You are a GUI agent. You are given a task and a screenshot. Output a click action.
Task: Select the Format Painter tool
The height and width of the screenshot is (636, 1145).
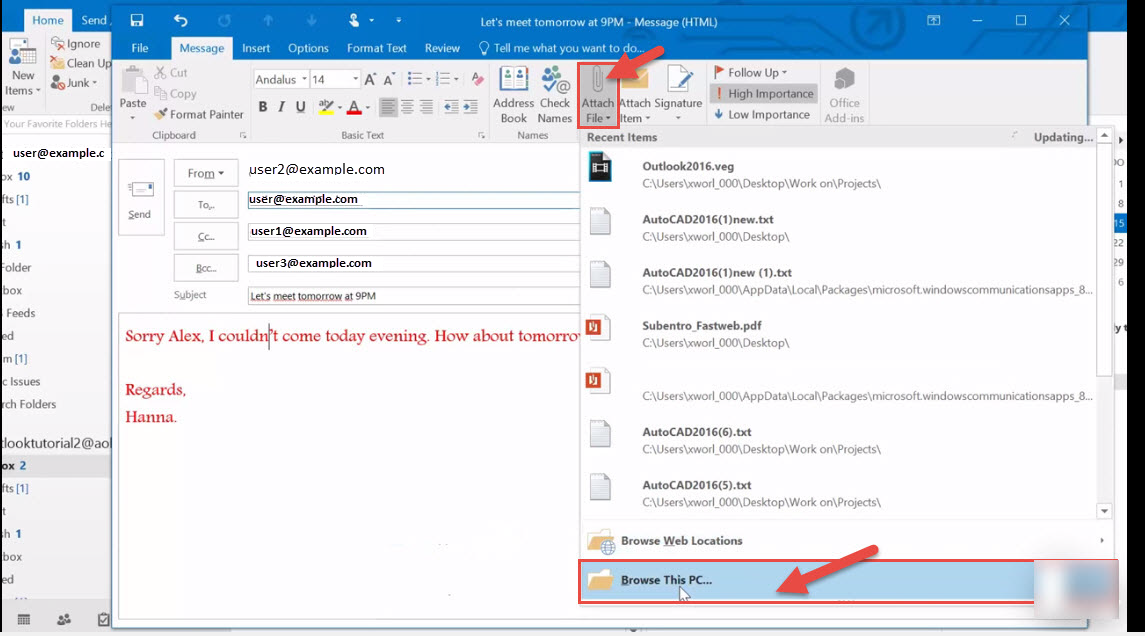click(198, 115)
